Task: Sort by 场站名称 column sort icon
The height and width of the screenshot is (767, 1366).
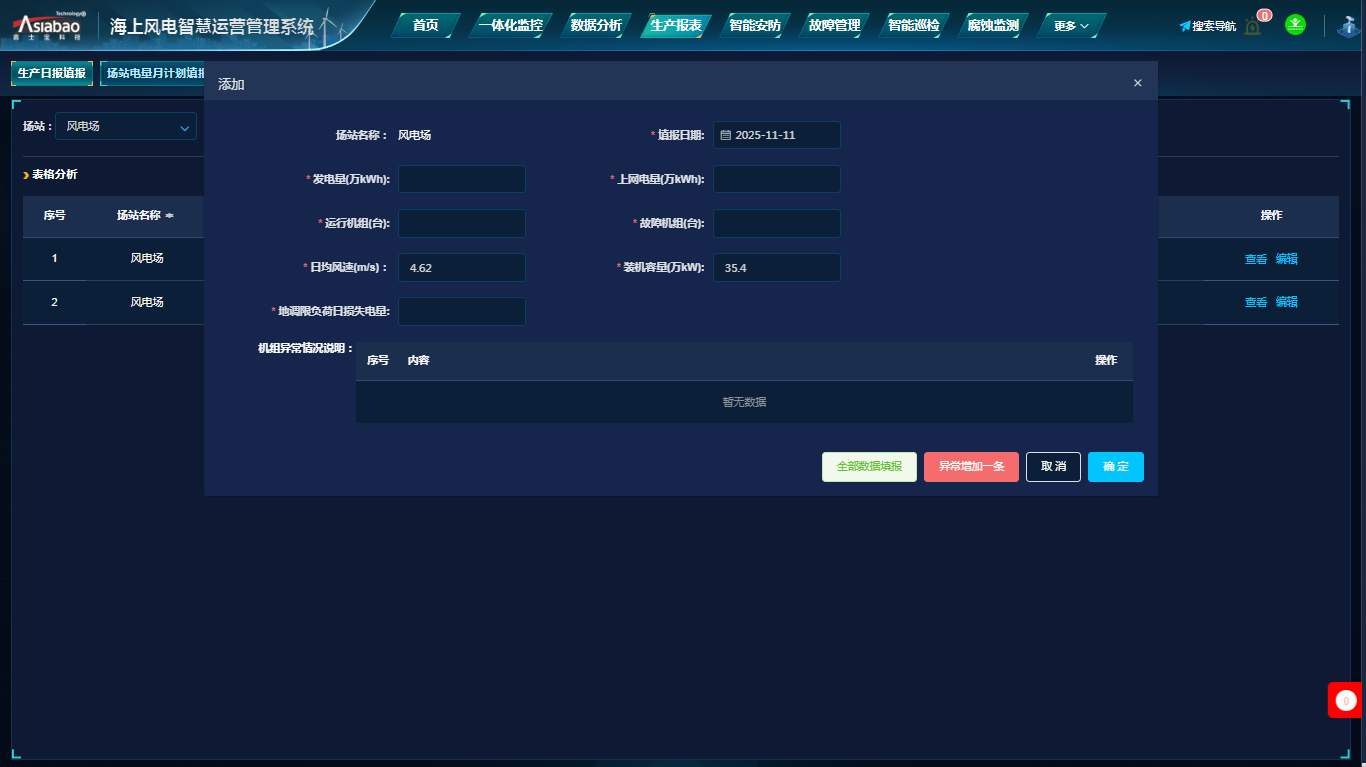Action: click(x=170, y=215)
